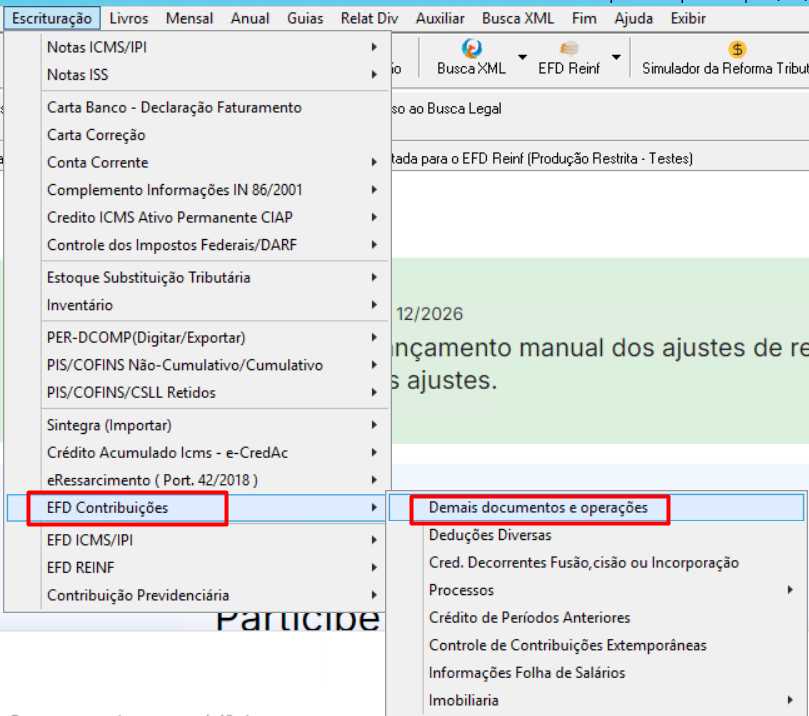This screenshot has width=809, height=716.
Task: Expand Sintegra (Importar) submenu
Action: pos(196,425)
